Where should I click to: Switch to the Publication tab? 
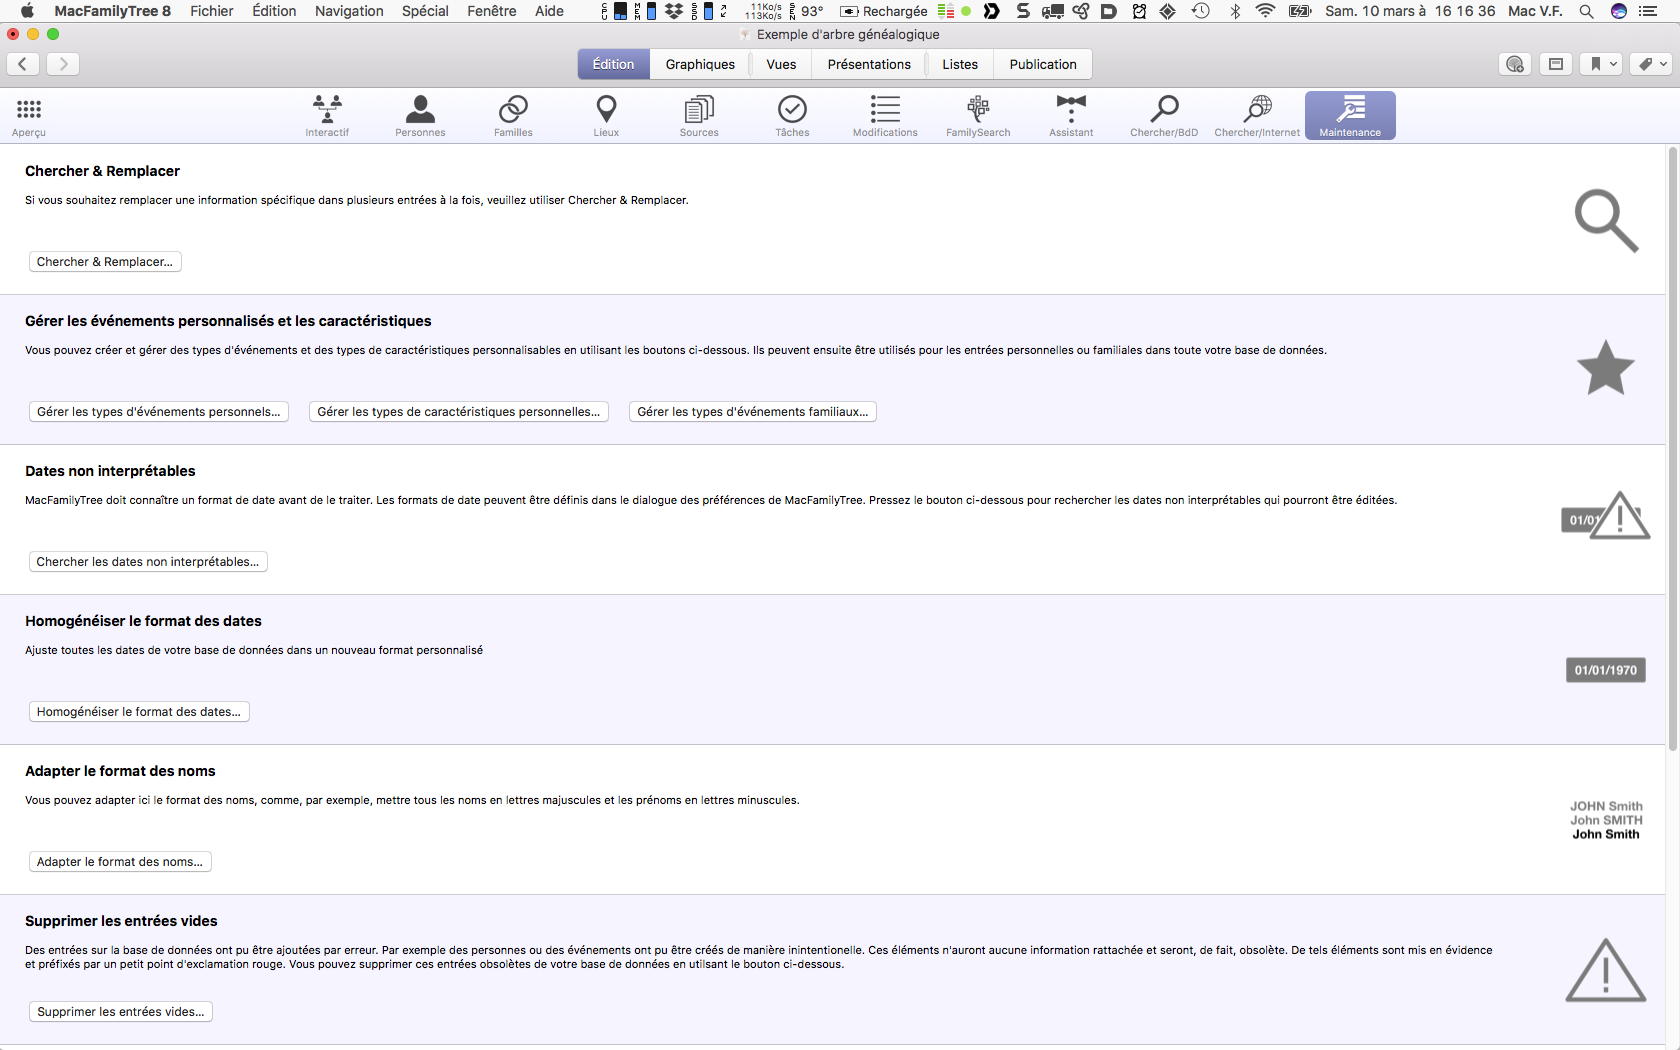[1043, 64]
